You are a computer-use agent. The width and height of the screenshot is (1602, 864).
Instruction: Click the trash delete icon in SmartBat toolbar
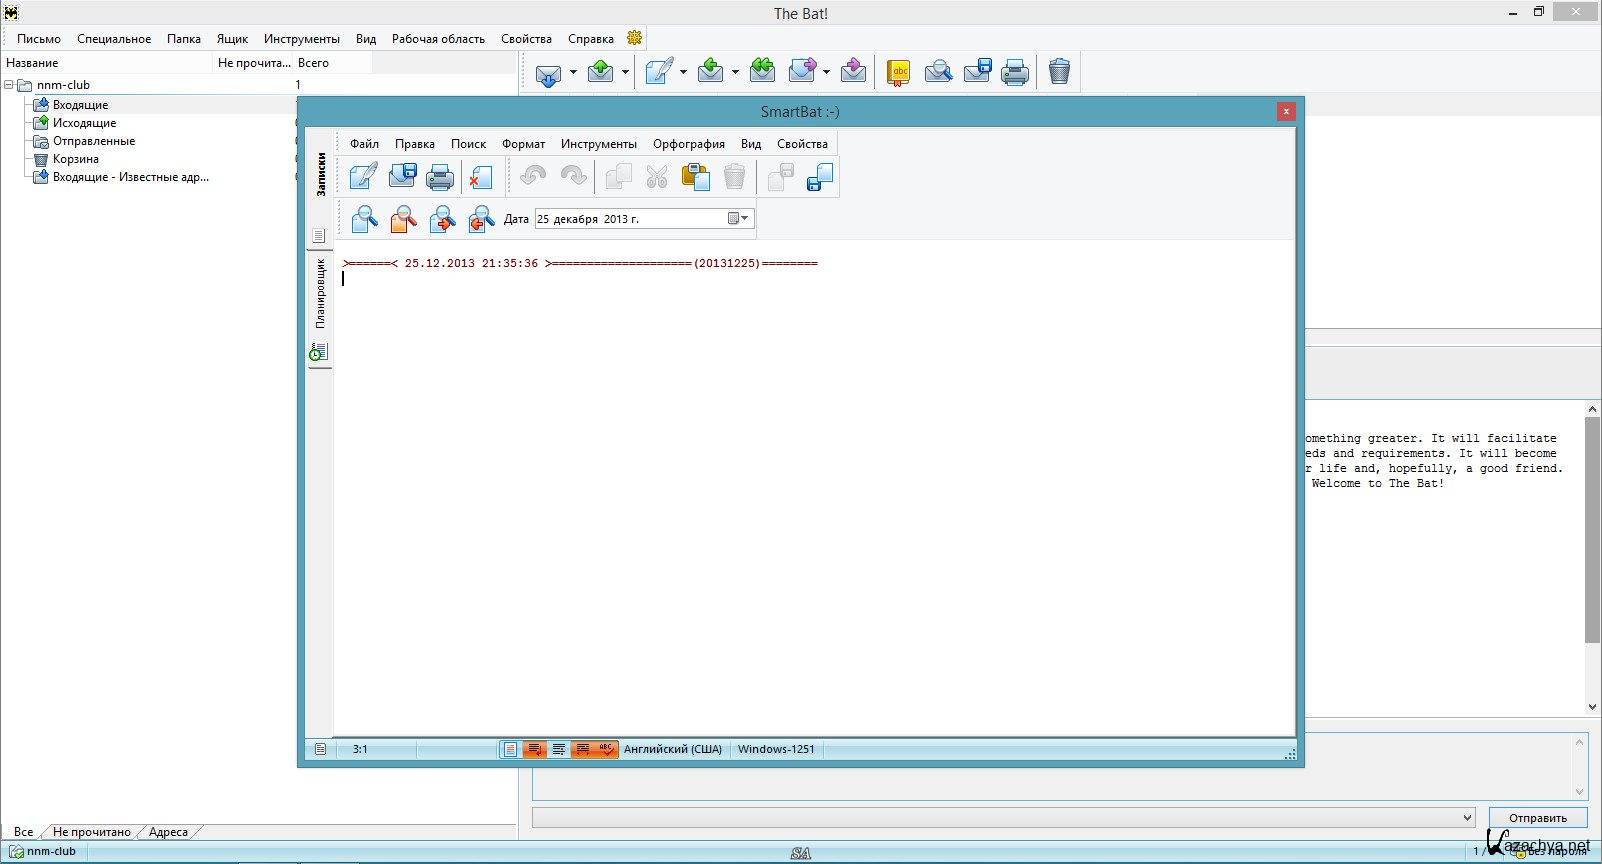[x=734, y=177]
